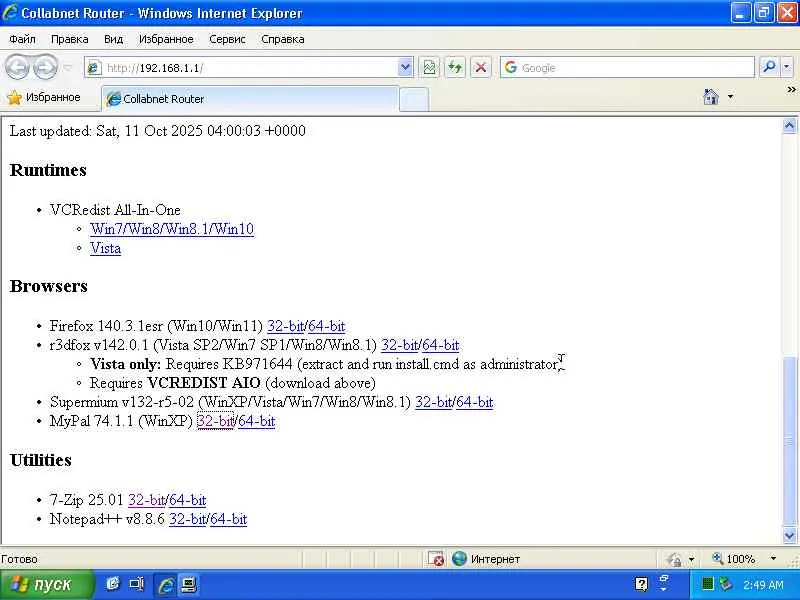Download VCRedist Win7/Win8/Win8.1/Win10 link

(x=172, y=229)
